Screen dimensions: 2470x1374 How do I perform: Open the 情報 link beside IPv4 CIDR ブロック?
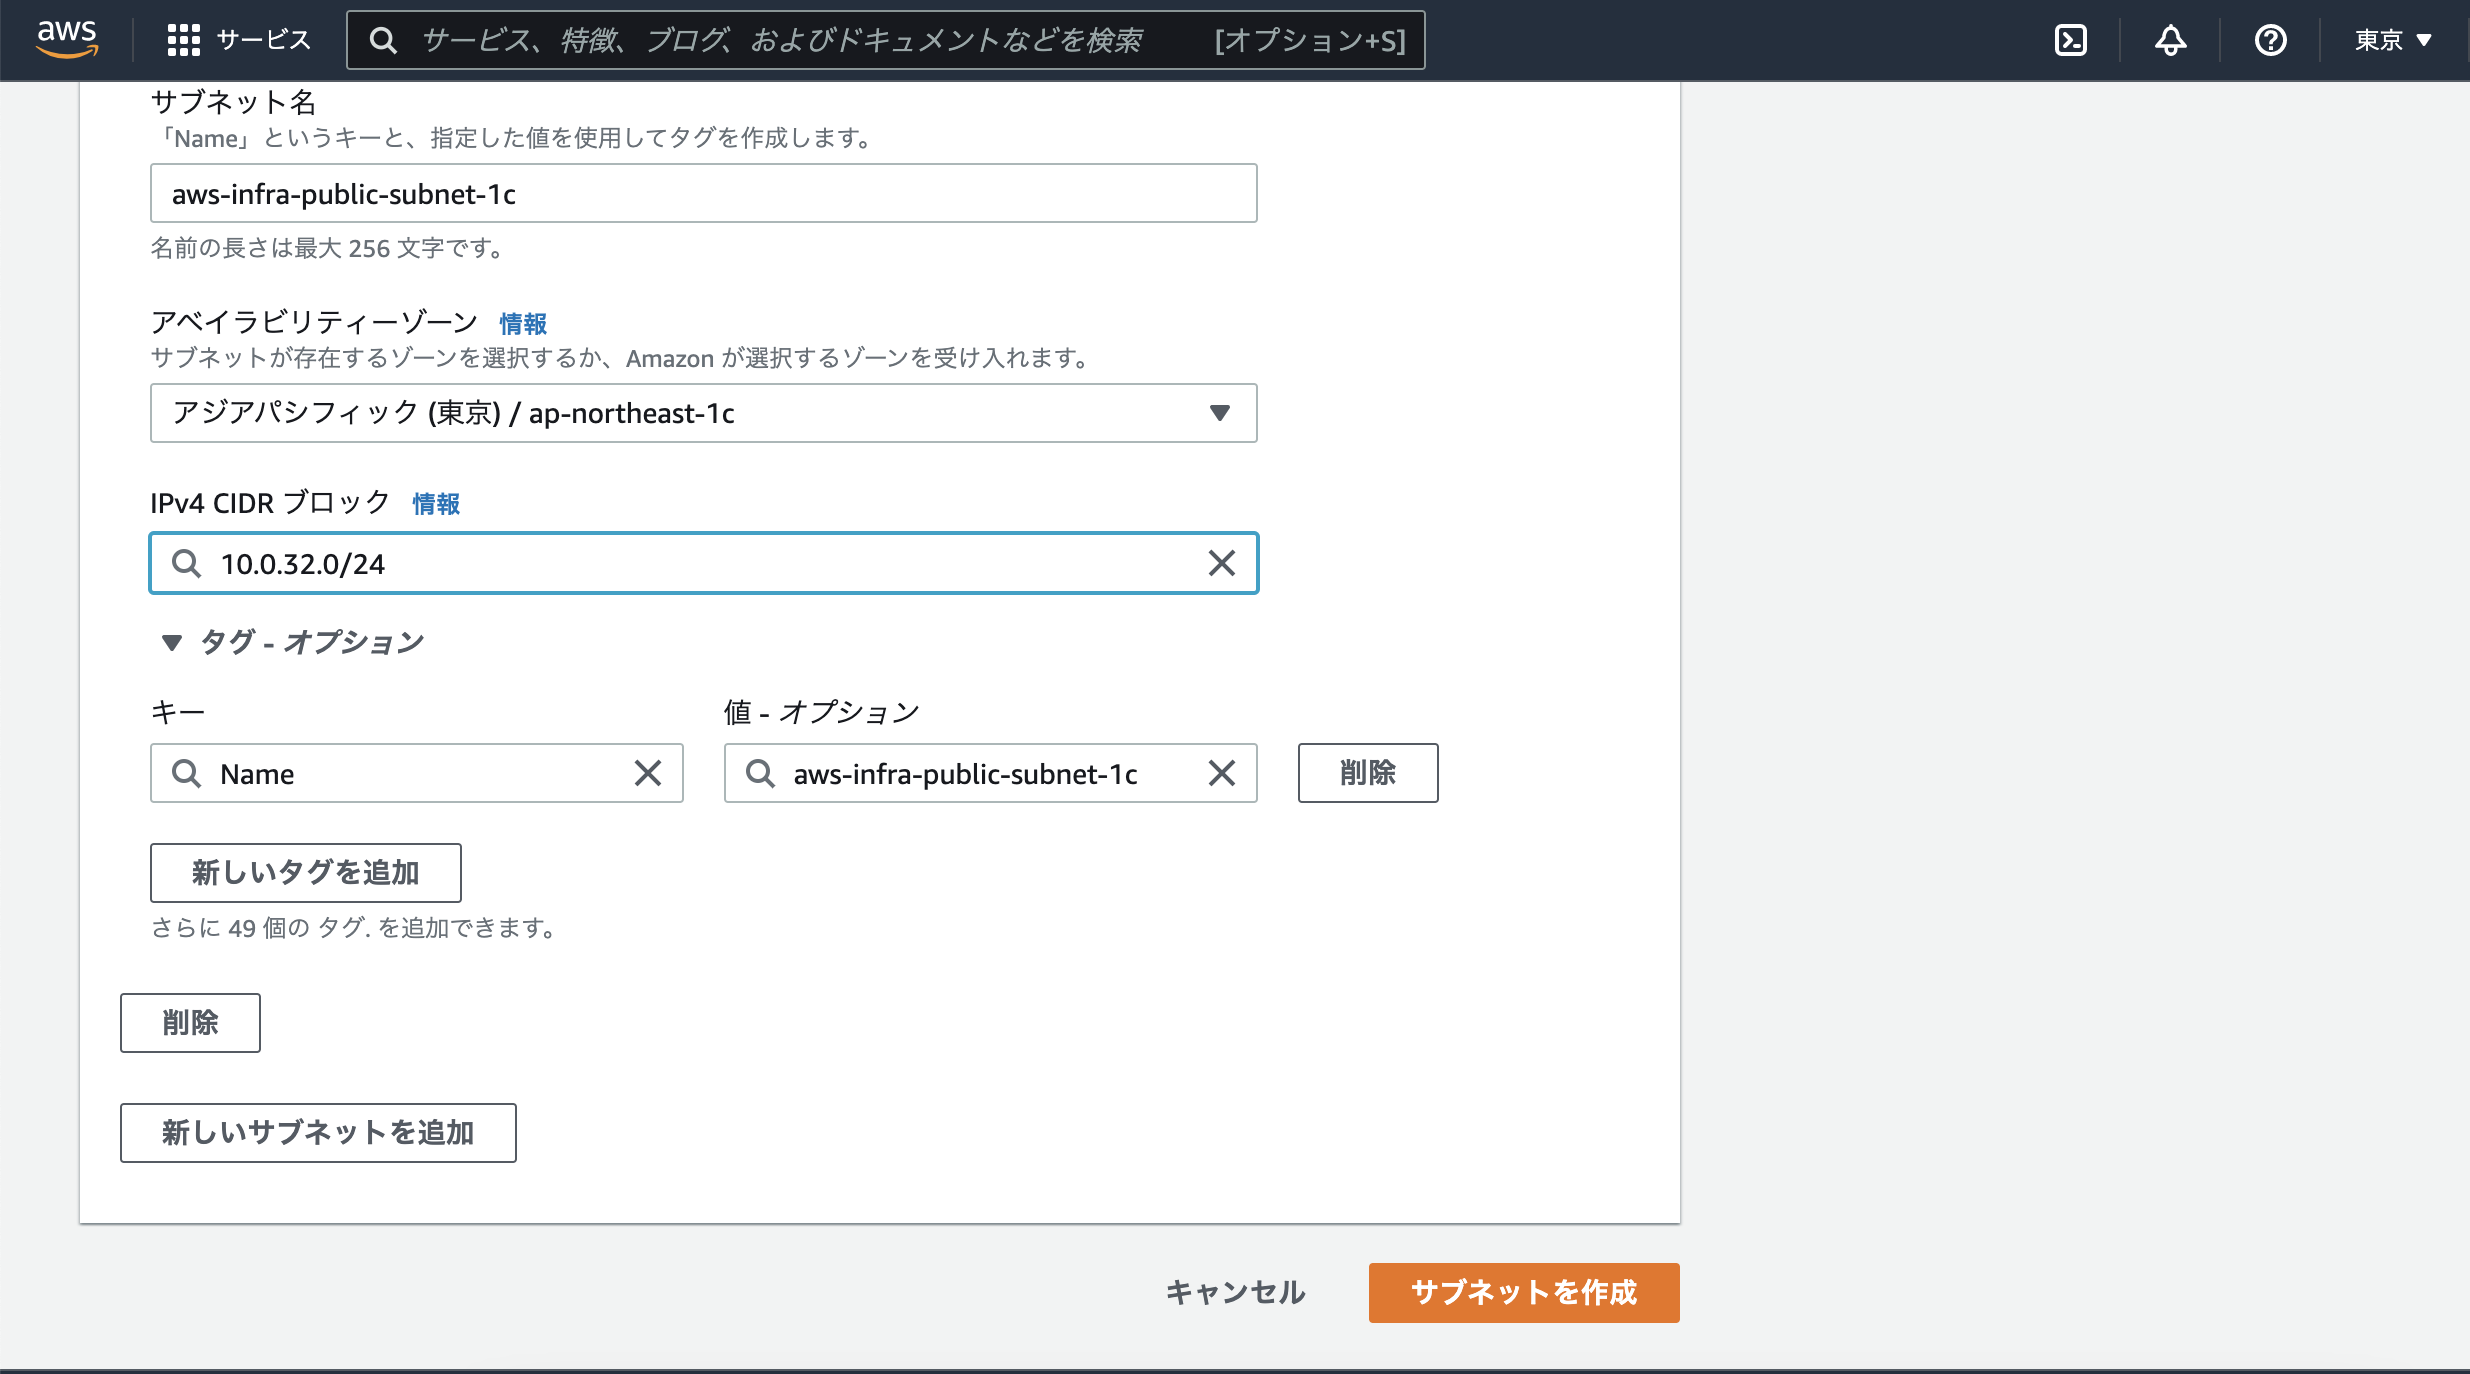coord(435,504)
